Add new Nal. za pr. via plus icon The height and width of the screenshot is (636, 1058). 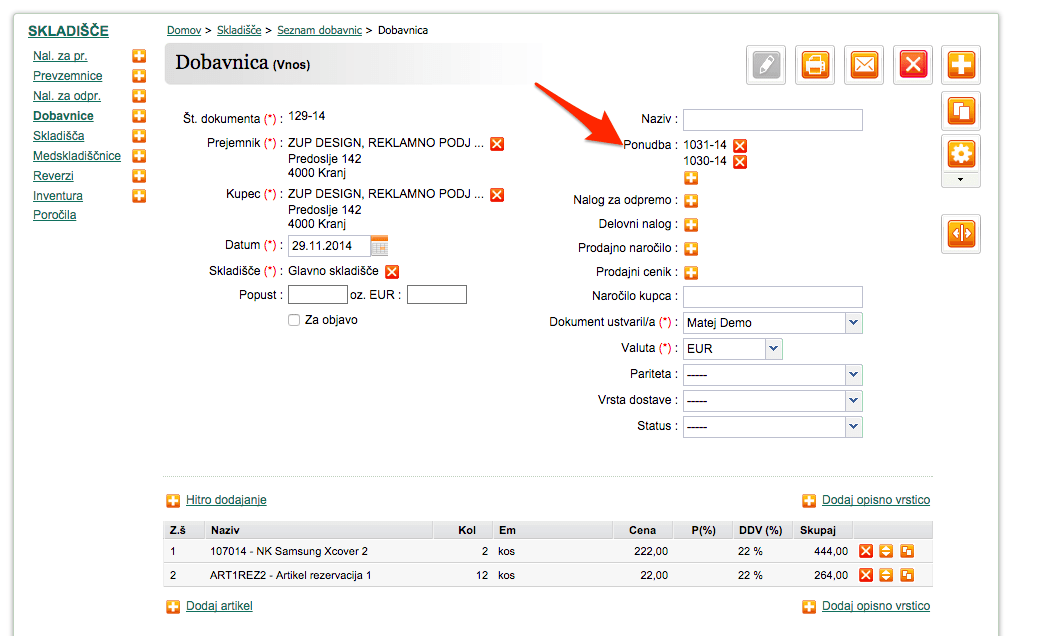click(x=139, y=56)
